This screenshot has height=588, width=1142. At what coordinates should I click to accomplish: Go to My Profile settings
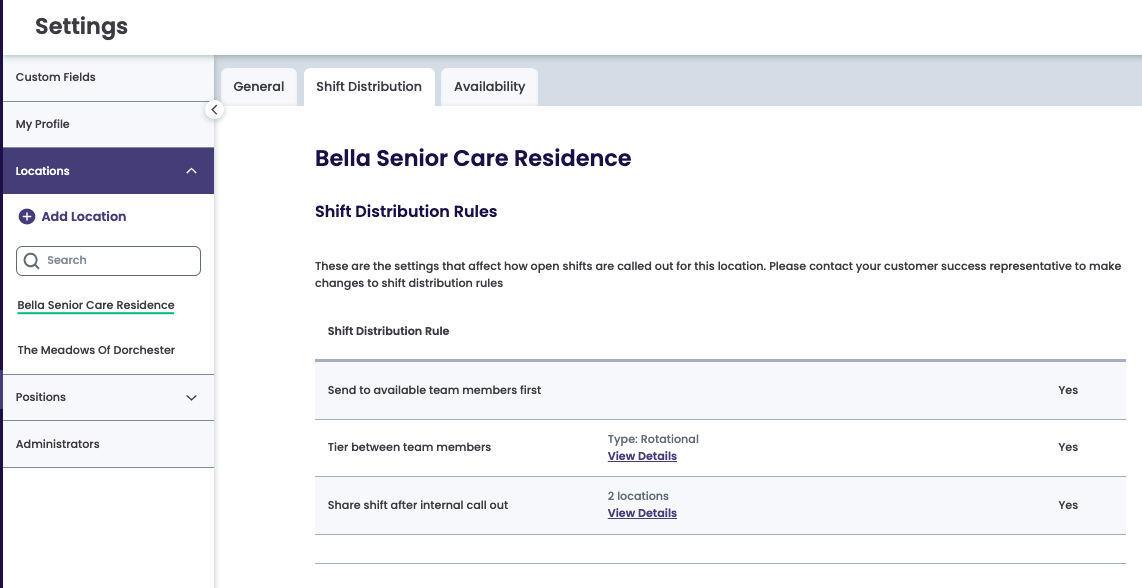pyautogui.click(x=43, y=124)
